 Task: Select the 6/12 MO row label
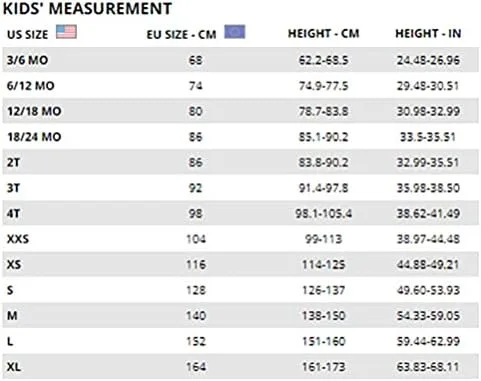tap(31, 86)
